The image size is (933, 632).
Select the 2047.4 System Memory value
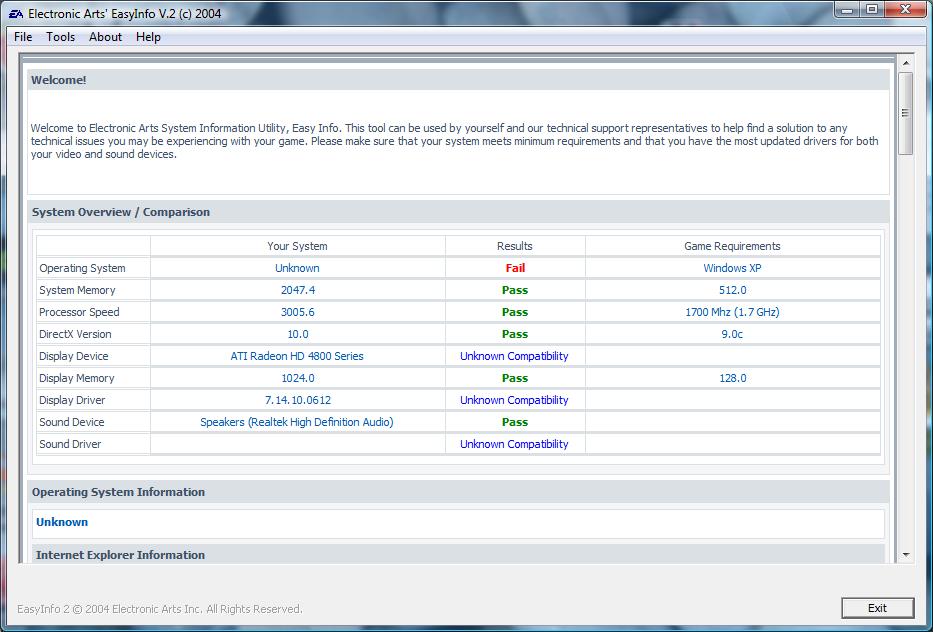[x=298, y=290]
